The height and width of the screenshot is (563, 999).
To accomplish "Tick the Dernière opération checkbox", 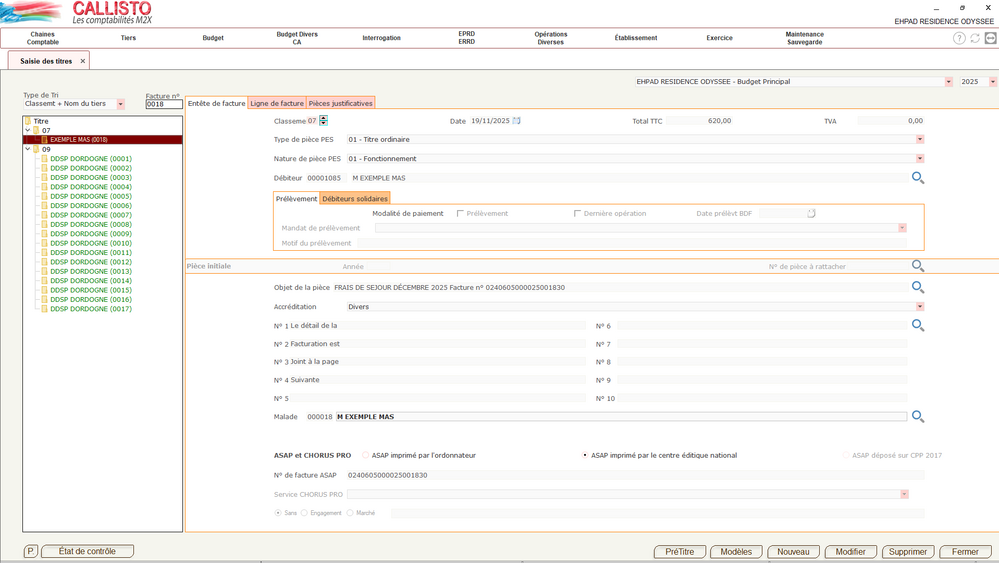I will point(578,214).
